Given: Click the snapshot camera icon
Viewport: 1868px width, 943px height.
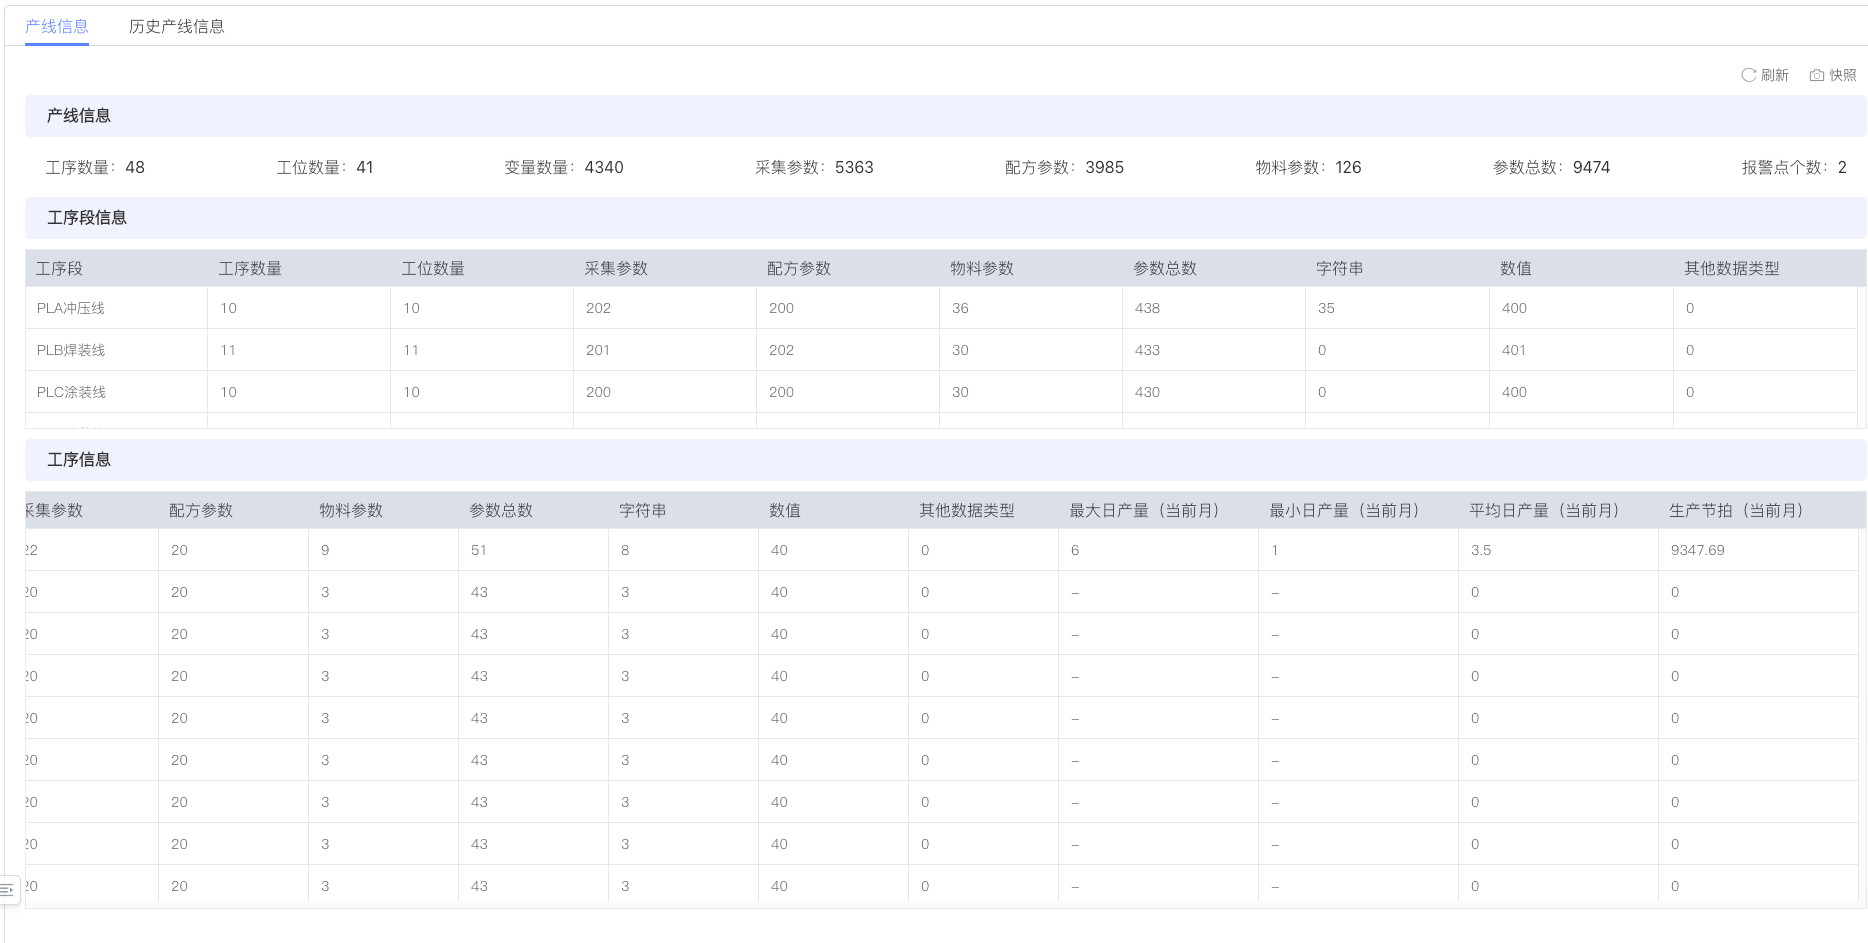Looking at the screenshot, I should click(1817, 75).
